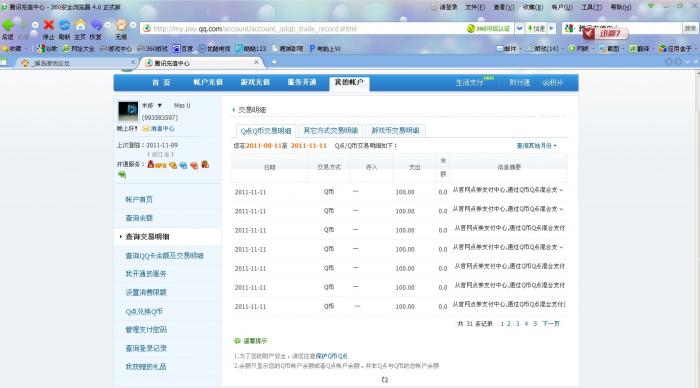700x388 pixels.
Task: Open the bookmark ending in 123
Action: point(250,48)
